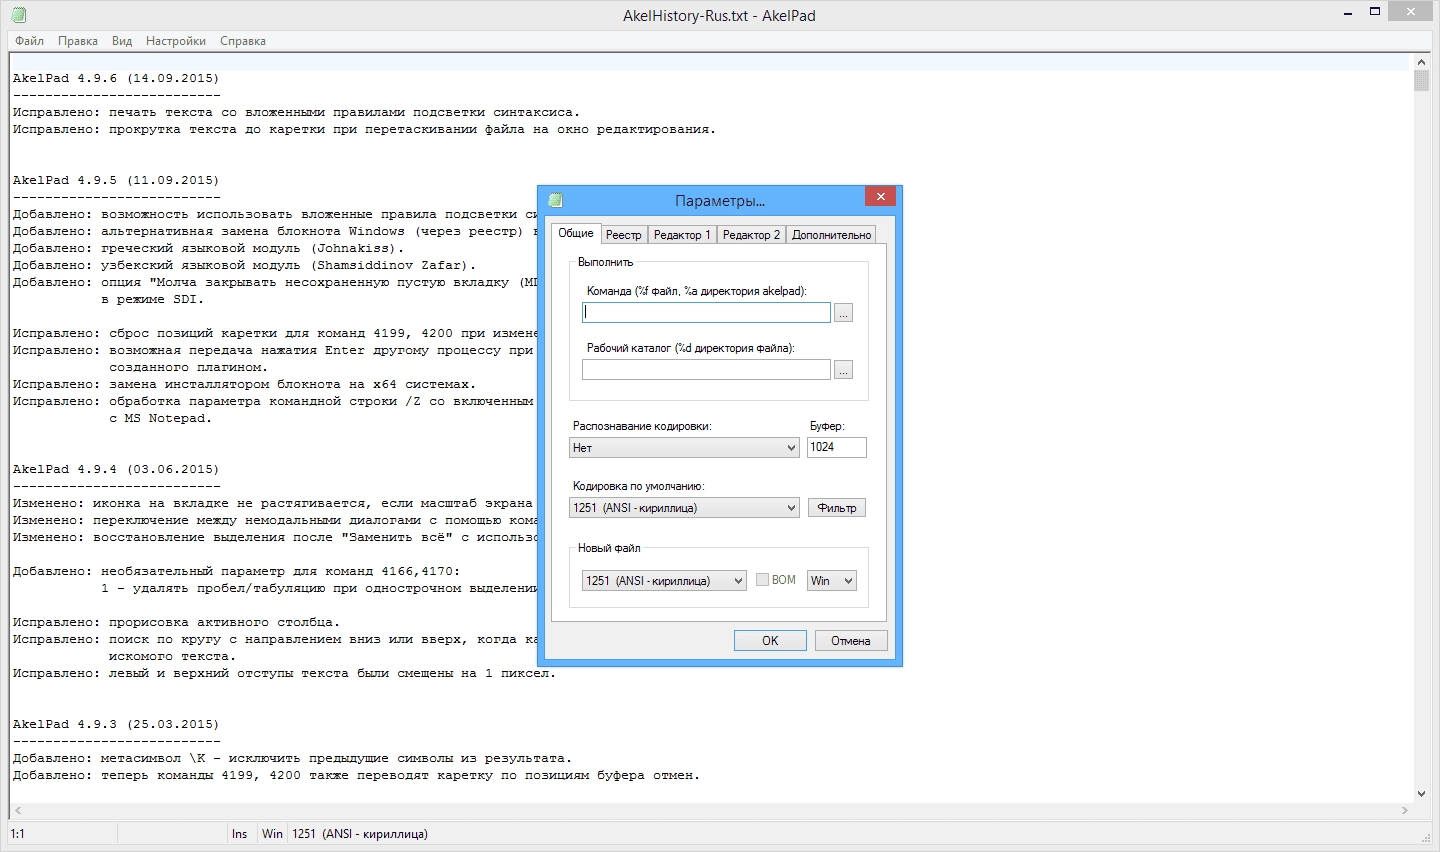Switch to the Реестр tab
1440x852 pixels.
pyautogui.click(x=624, y=235)
